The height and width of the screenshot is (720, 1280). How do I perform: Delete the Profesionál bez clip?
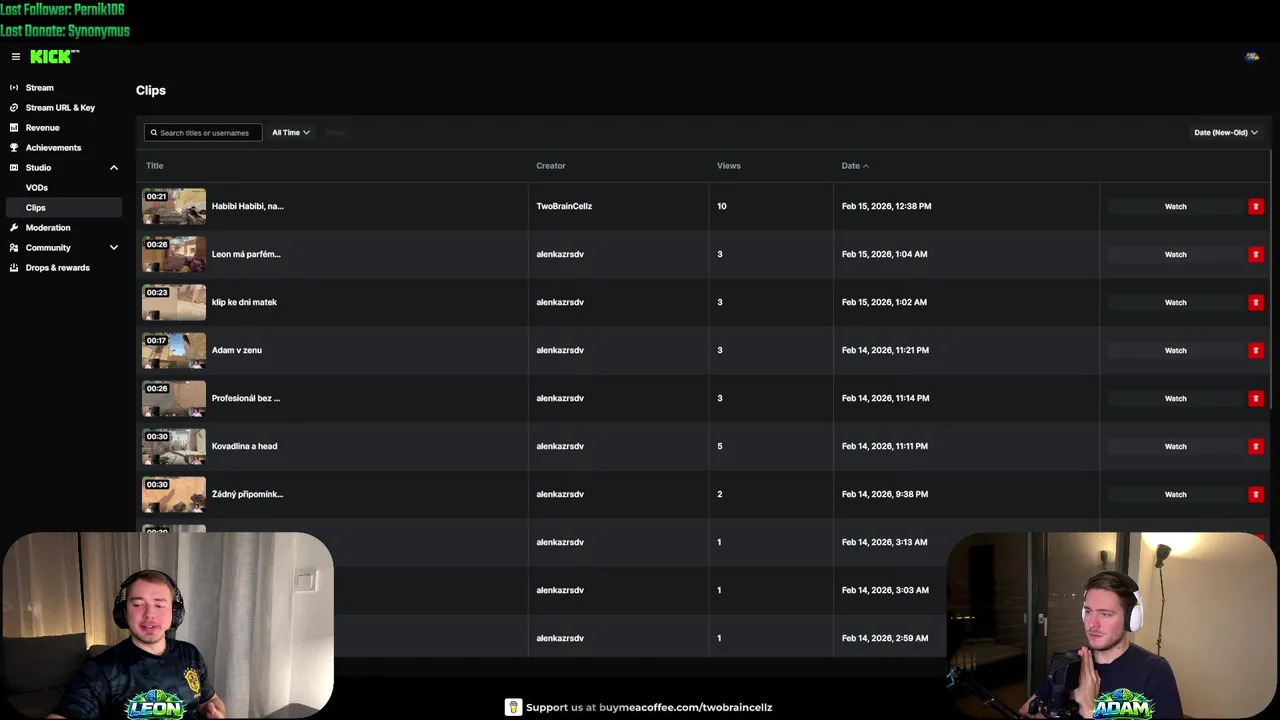[x=1256, y=398]
